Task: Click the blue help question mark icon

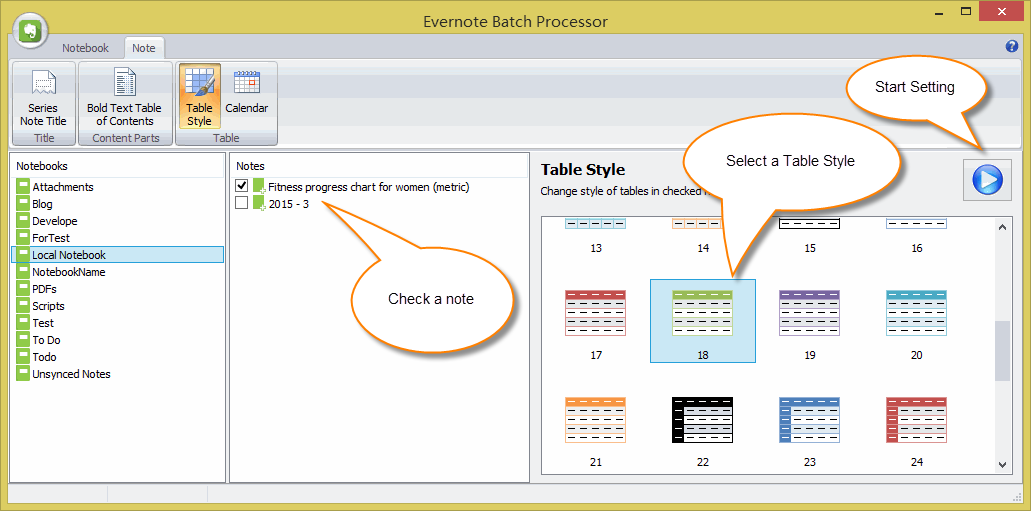Action: (1011, 46)
